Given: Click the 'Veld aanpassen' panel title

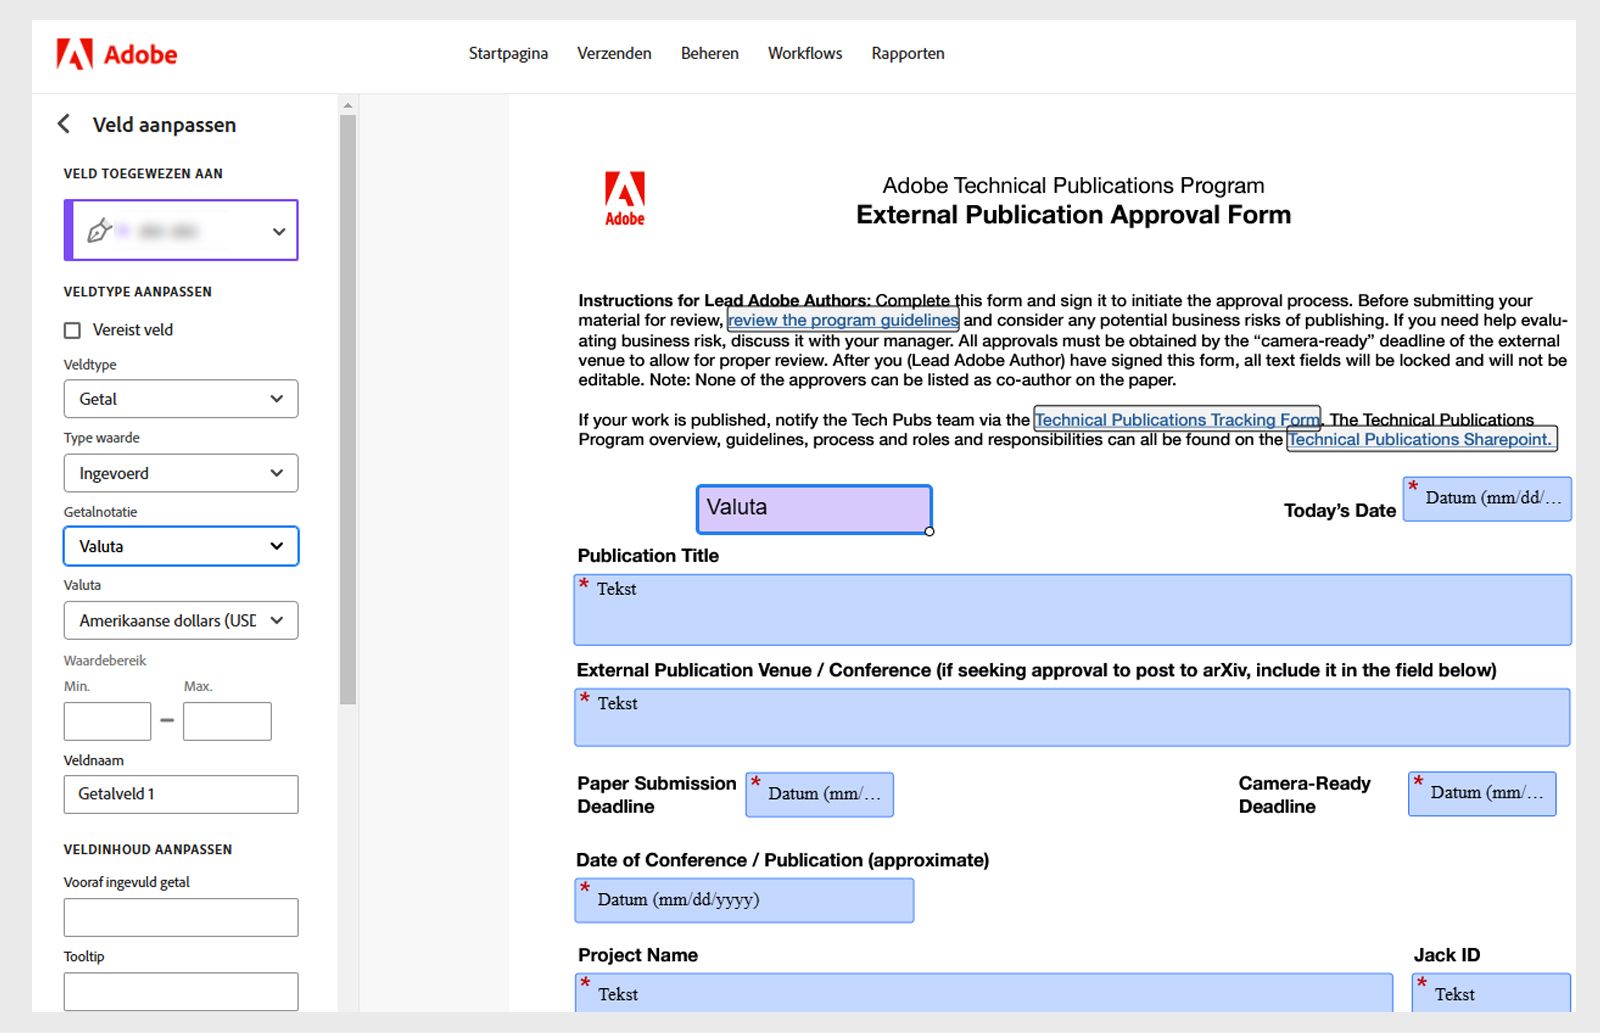Looking at the screenshot, I should (x=164, y=125).
